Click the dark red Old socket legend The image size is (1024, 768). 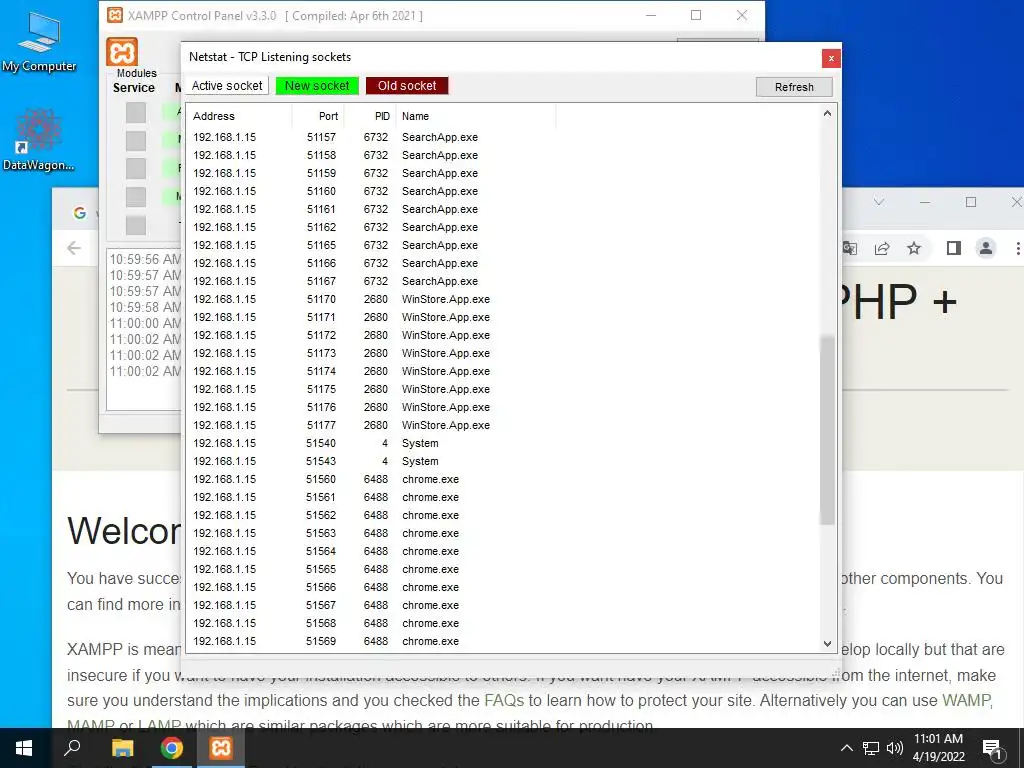click(407, 86)
